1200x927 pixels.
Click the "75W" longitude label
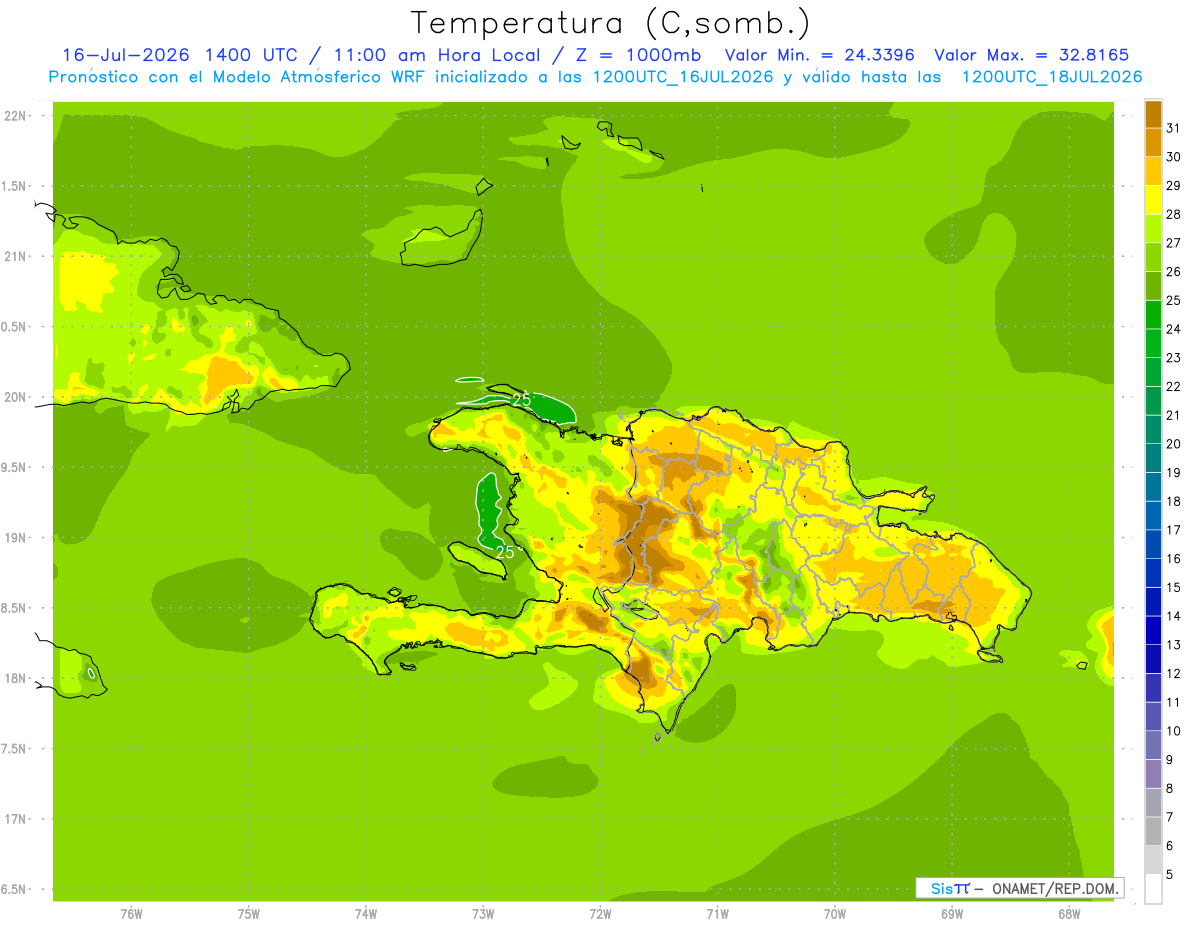pyautogui.click(x=249, y=914)
